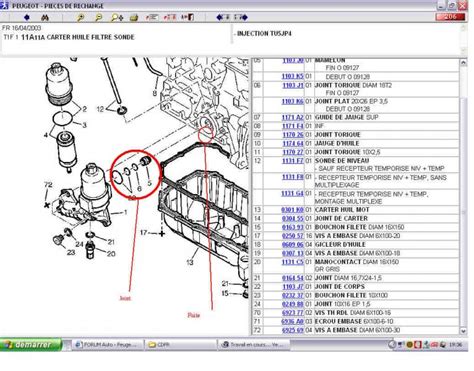474x371 pixels.
Task: Click the zoom out magnifier icon
Action: (98, 17)
